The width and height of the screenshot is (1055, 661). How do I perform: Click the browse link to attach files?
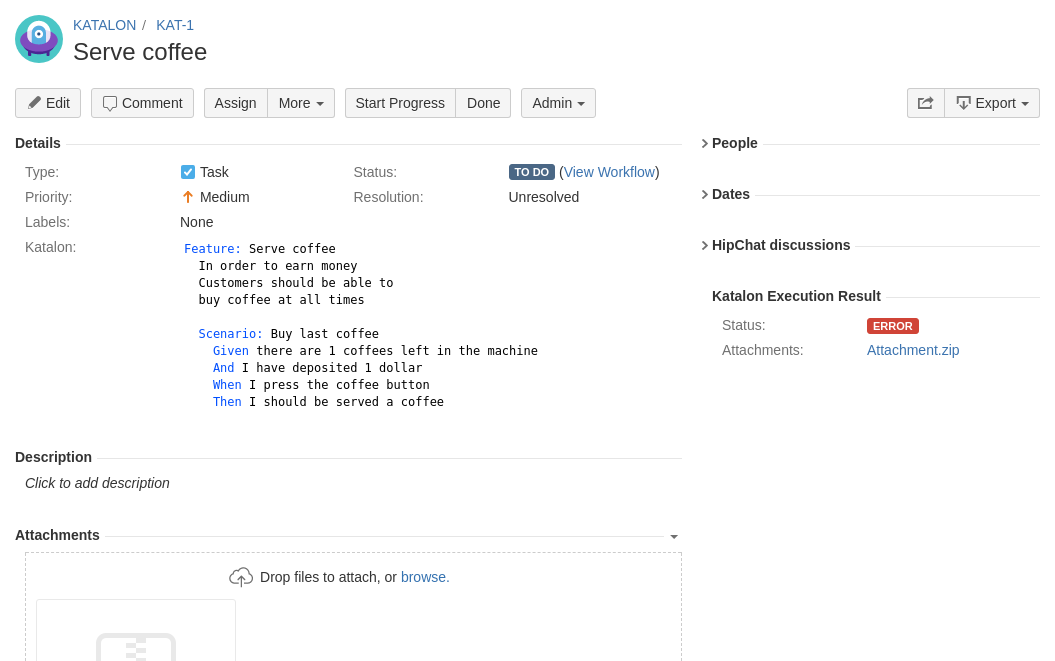point(425,577)
